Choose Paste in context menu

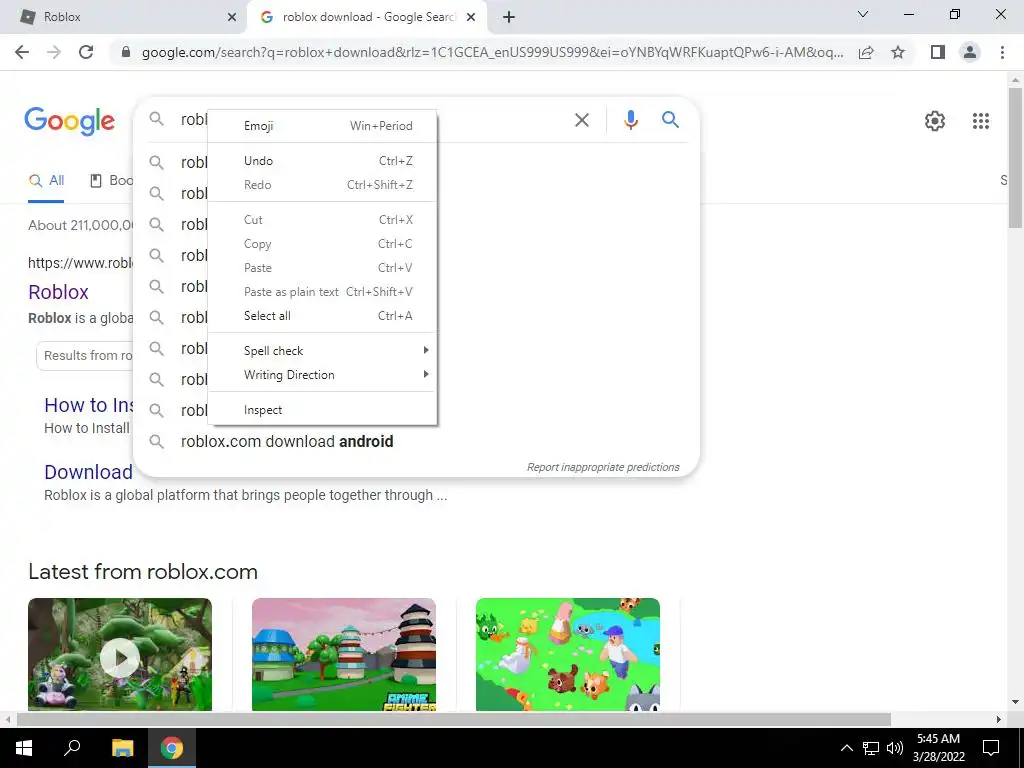[x=323, y=268]
